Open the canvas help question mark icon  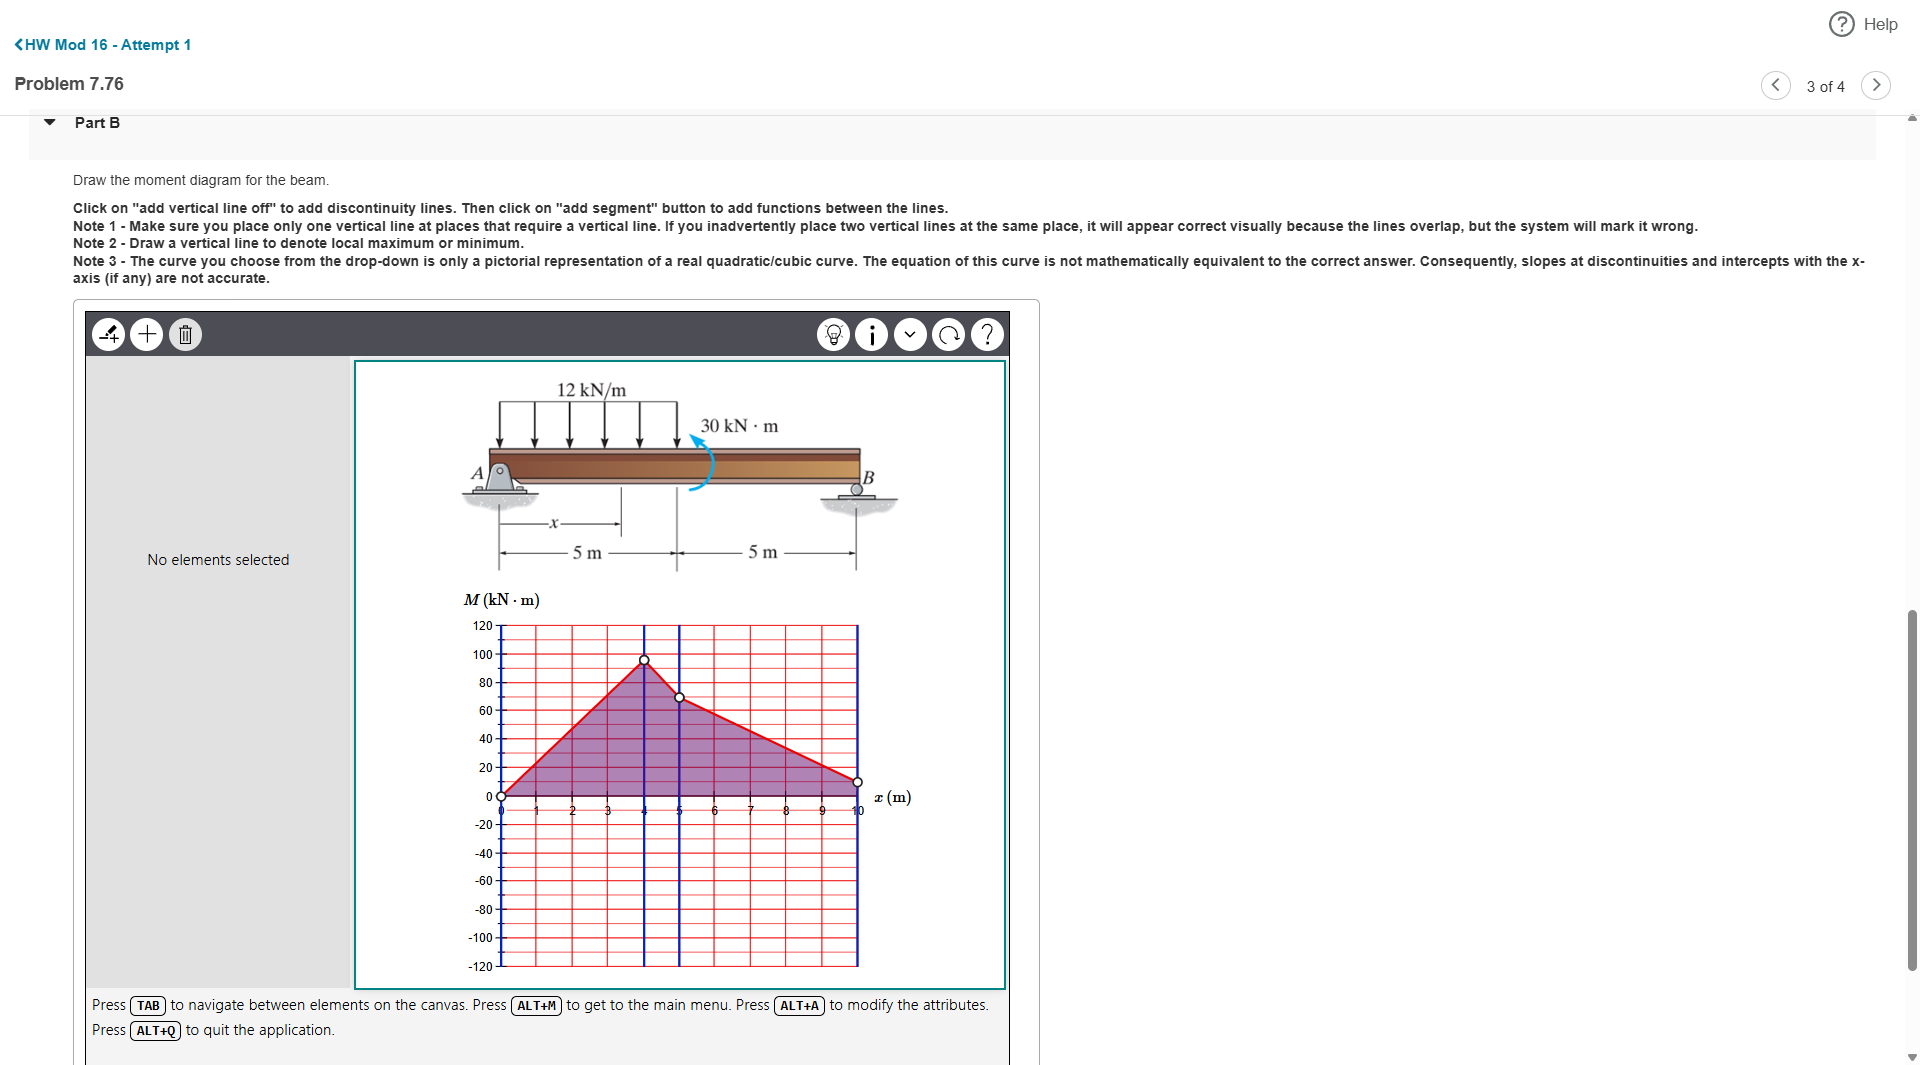pyautogui.click(x=987, y=334)
